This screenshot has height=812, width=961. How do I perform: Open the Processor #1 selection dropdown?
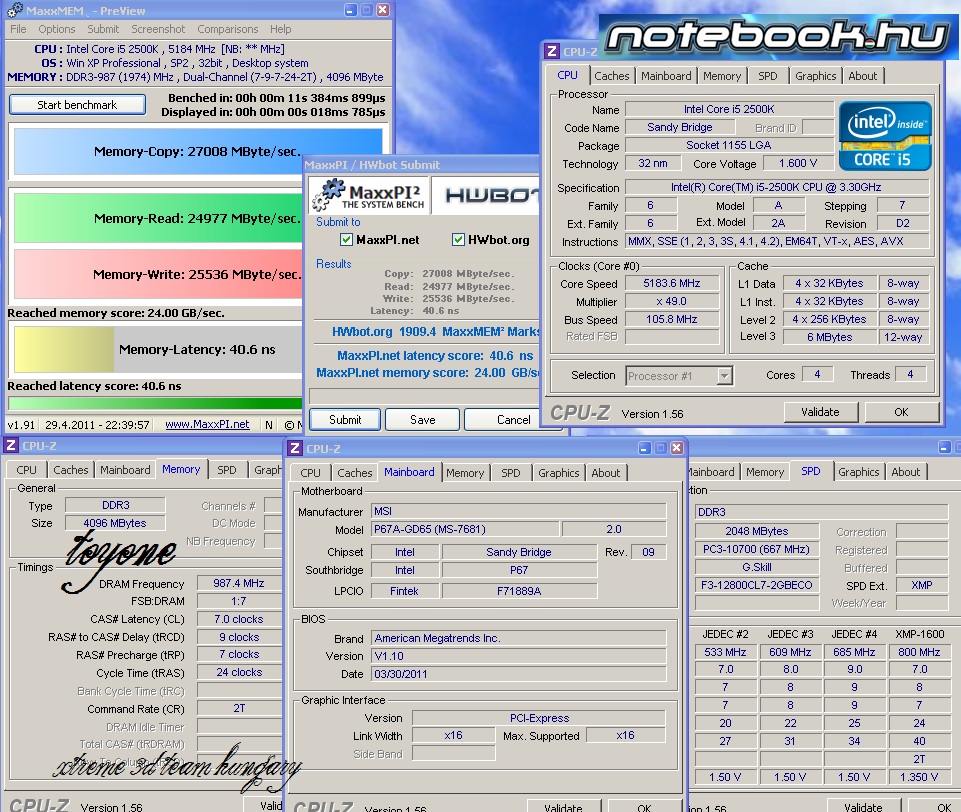pos(724,376)
